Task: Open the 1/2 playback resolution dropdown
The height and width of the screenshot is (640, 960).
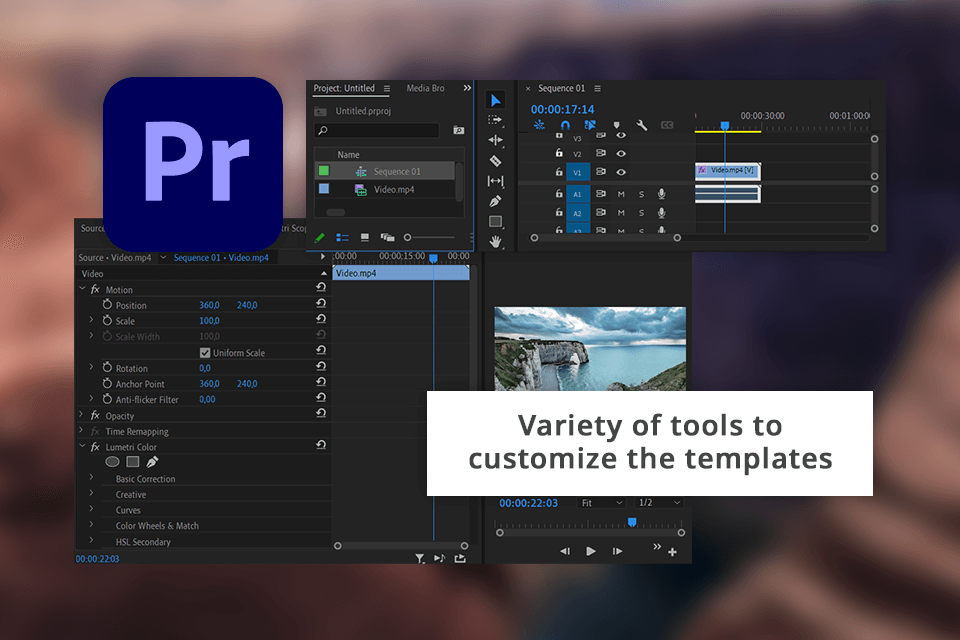Action: [x=659, y=503]
